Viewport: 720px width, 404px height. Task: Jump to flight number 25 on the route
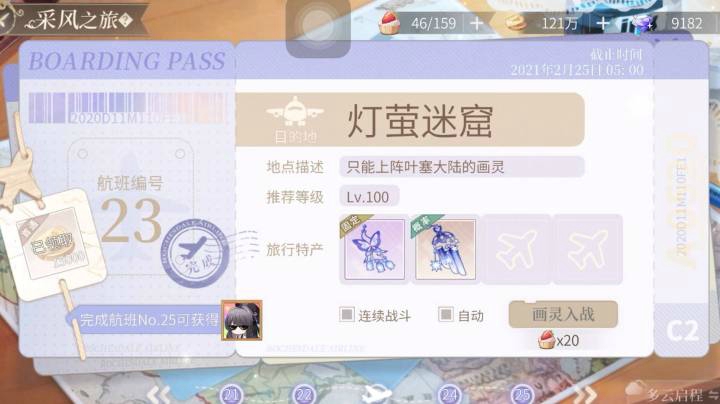pos(522,394)
